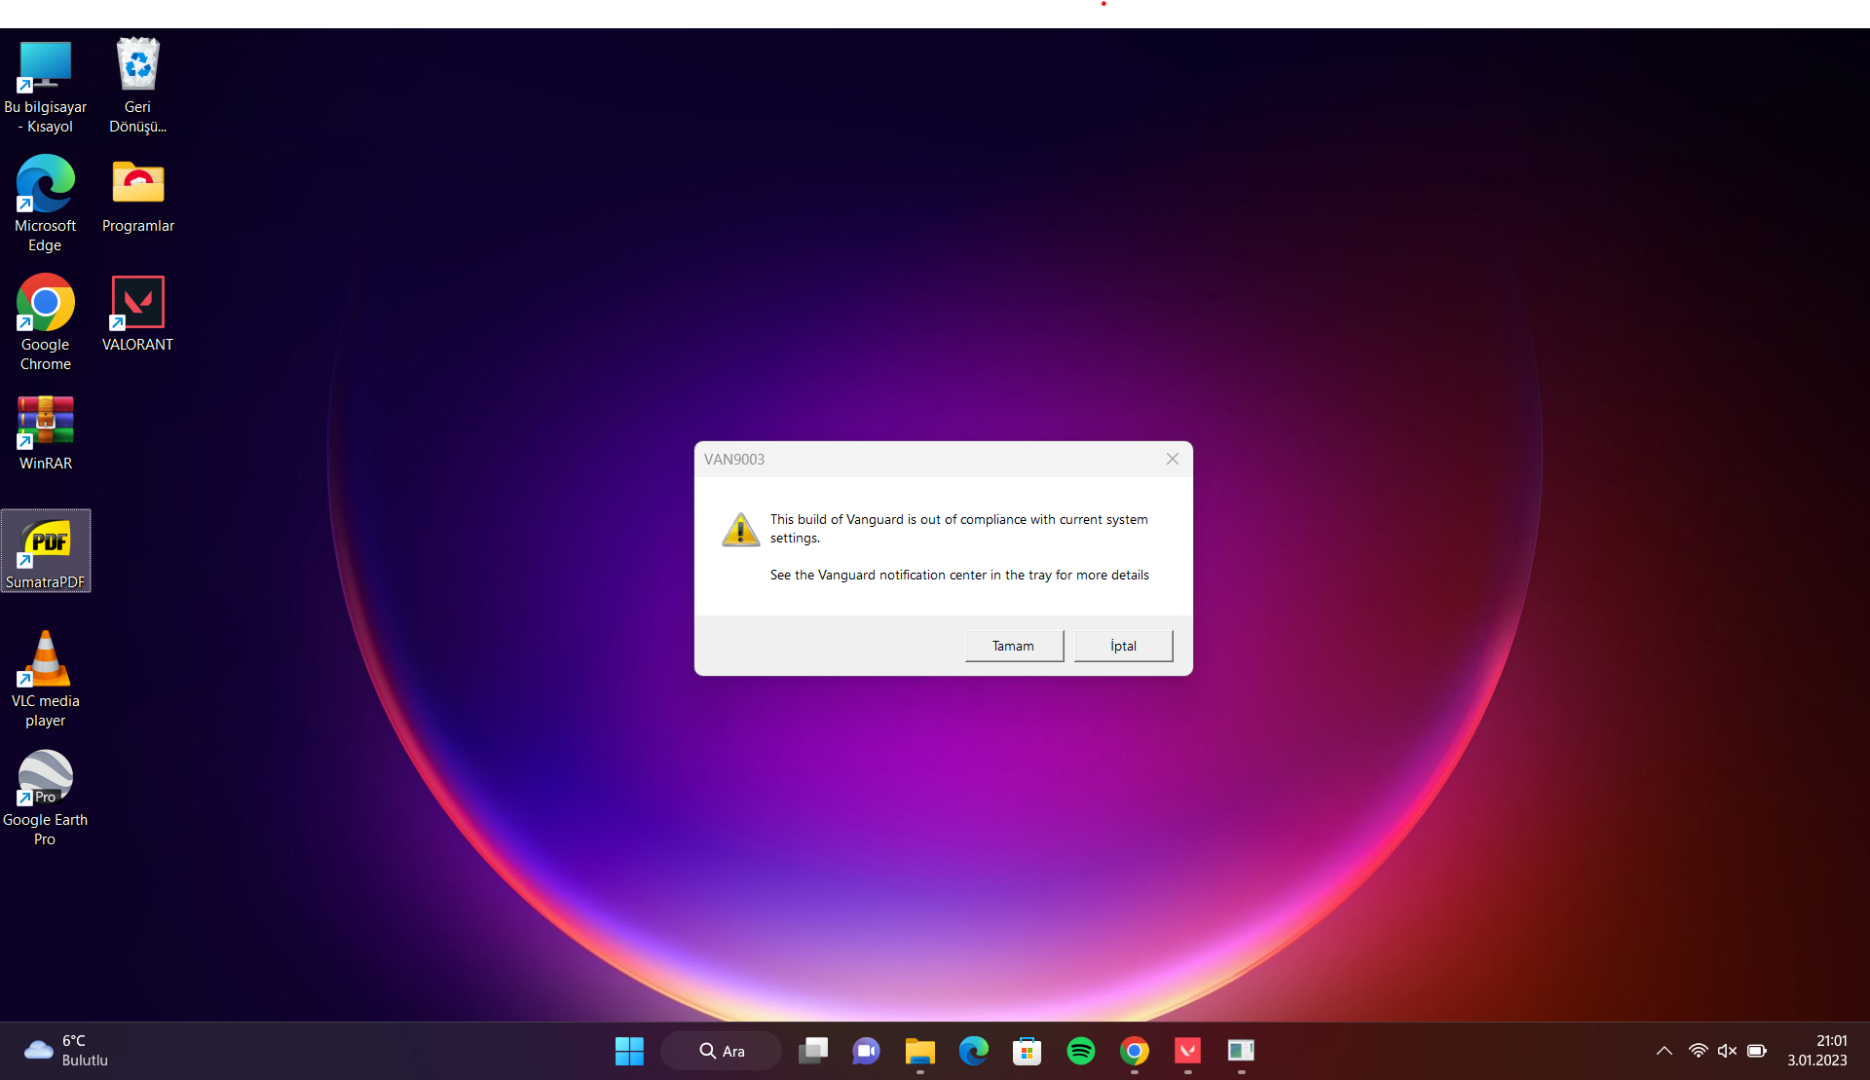The width and height of the screenshot is (1870, 1080).
Task: Show hidden tray icons chevron
Action: (x=1664, y=1051)
